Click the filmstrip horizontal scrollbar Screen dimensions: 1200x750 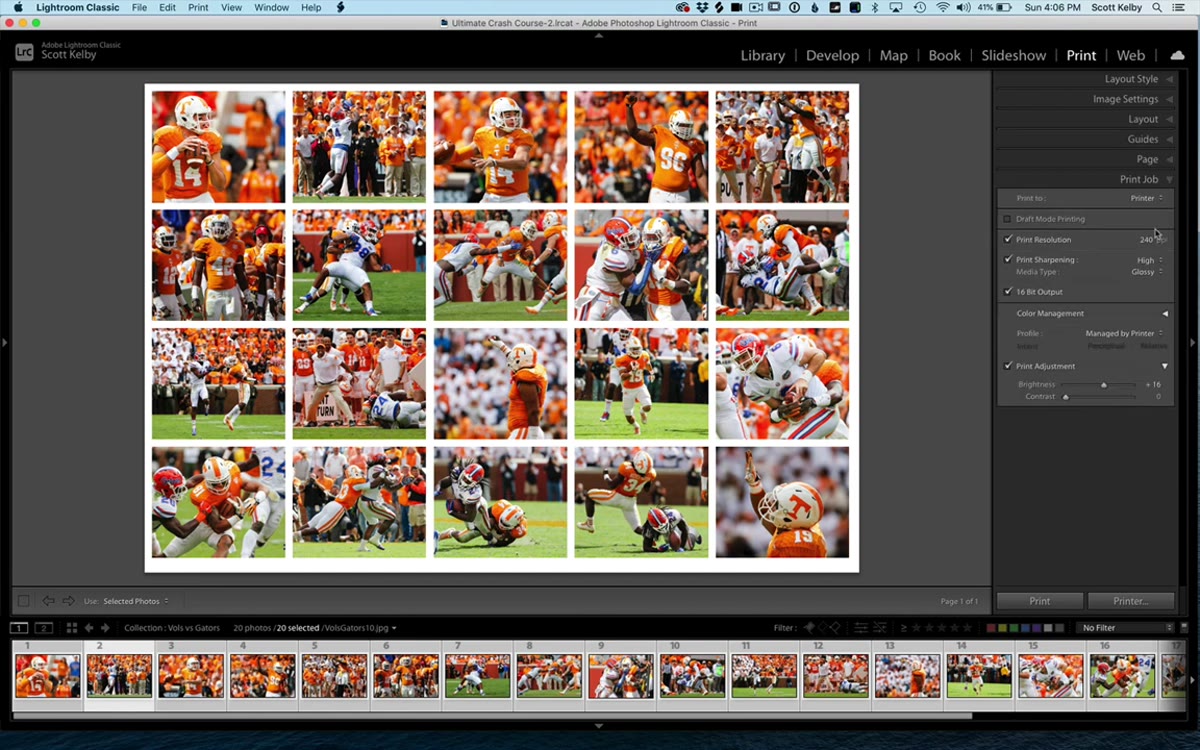click(x=491, y=715)
